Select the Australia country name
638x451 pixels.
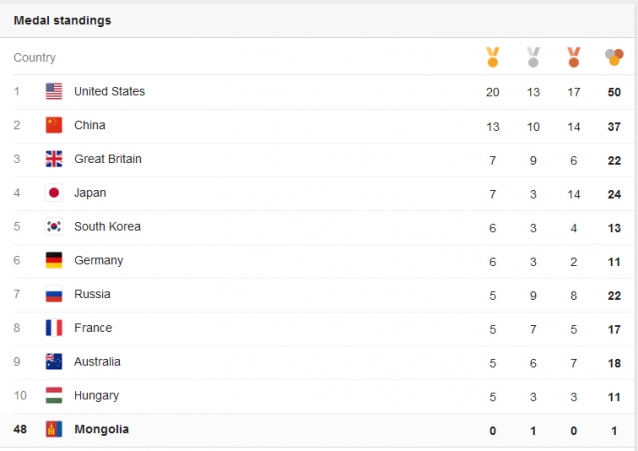click(97, 361)
